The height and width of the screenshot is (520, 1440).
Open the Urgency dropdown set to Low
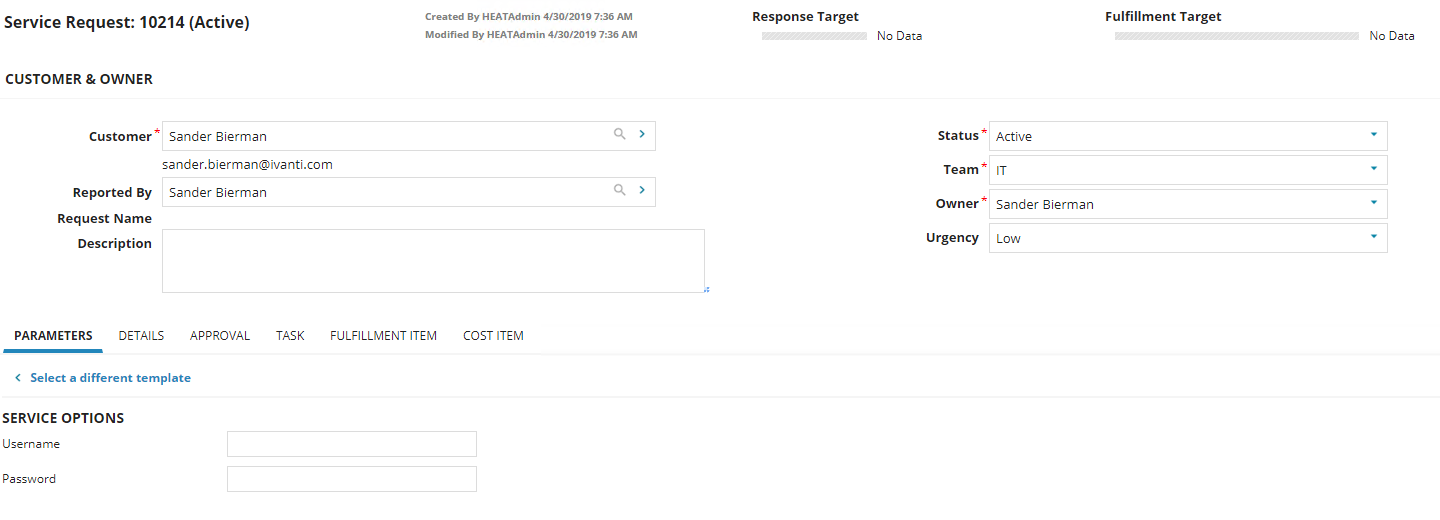pyautogui.click(x=1188, y=238)
